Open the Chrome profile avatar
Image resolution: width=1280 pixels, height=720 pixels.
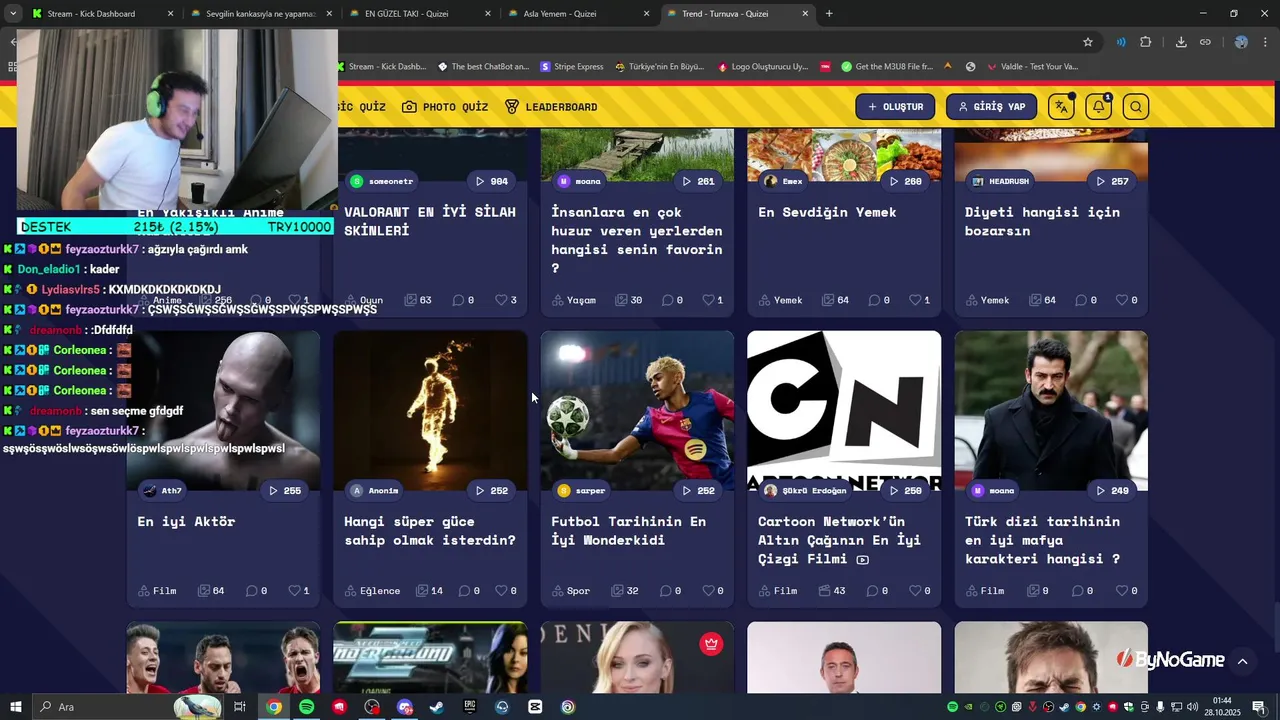1241,42
